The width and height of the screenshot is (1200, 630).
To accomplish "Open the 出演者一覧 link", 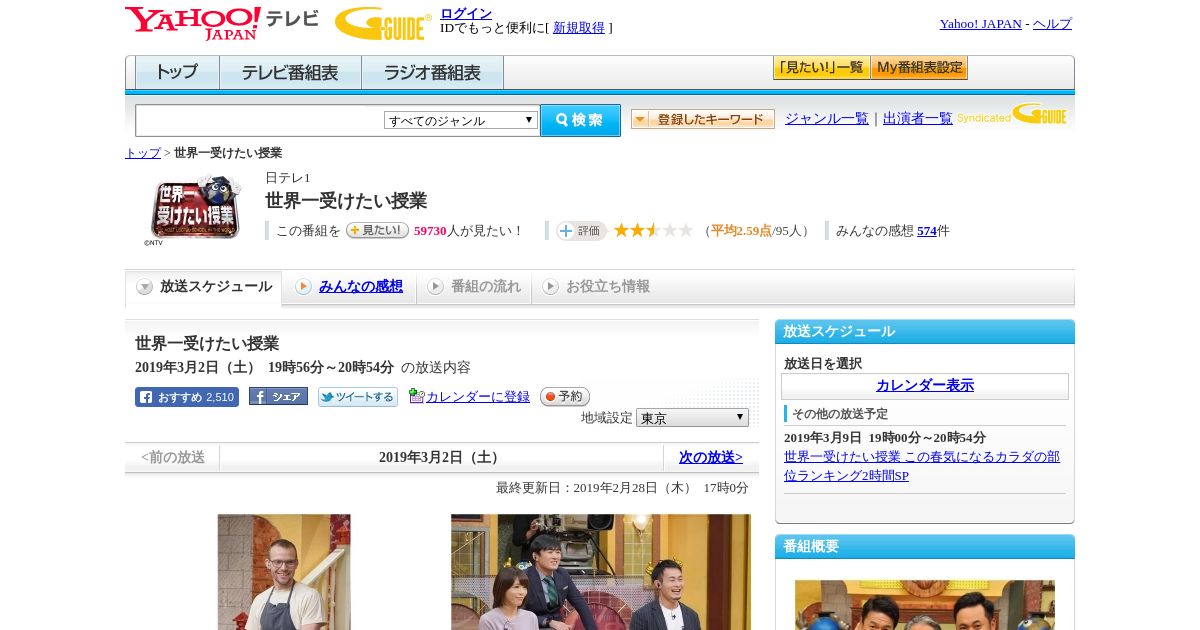I will pyautogui.click(x=918, y=119).
